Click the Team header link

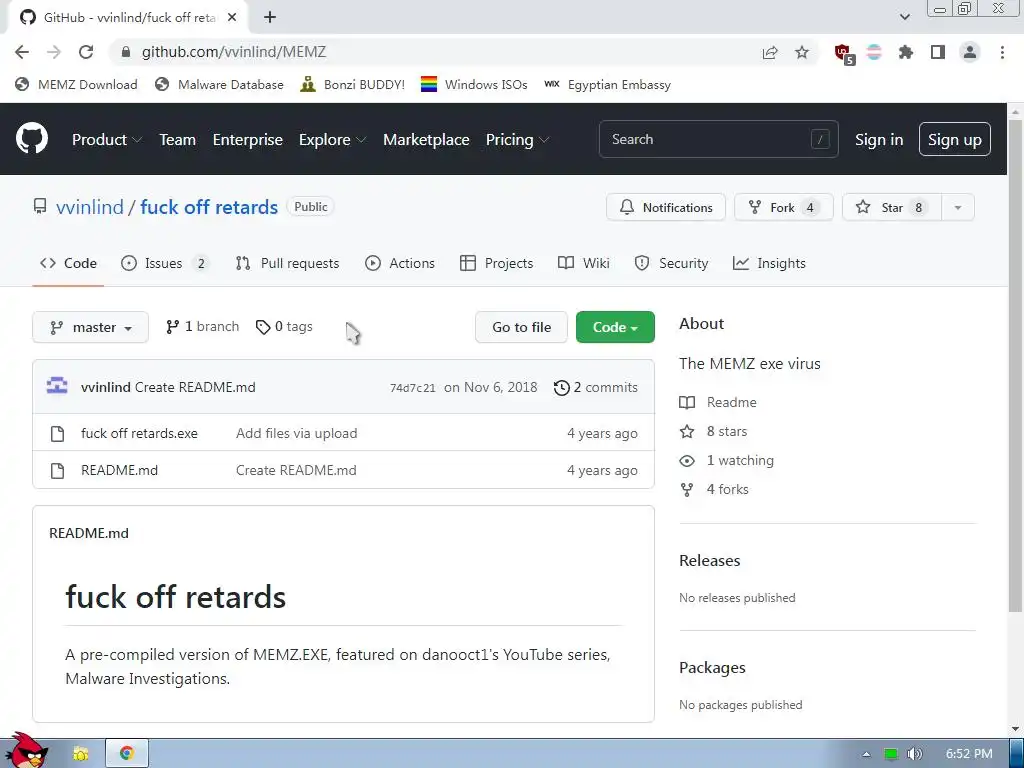pyautogui.click(x=178, y=140)
